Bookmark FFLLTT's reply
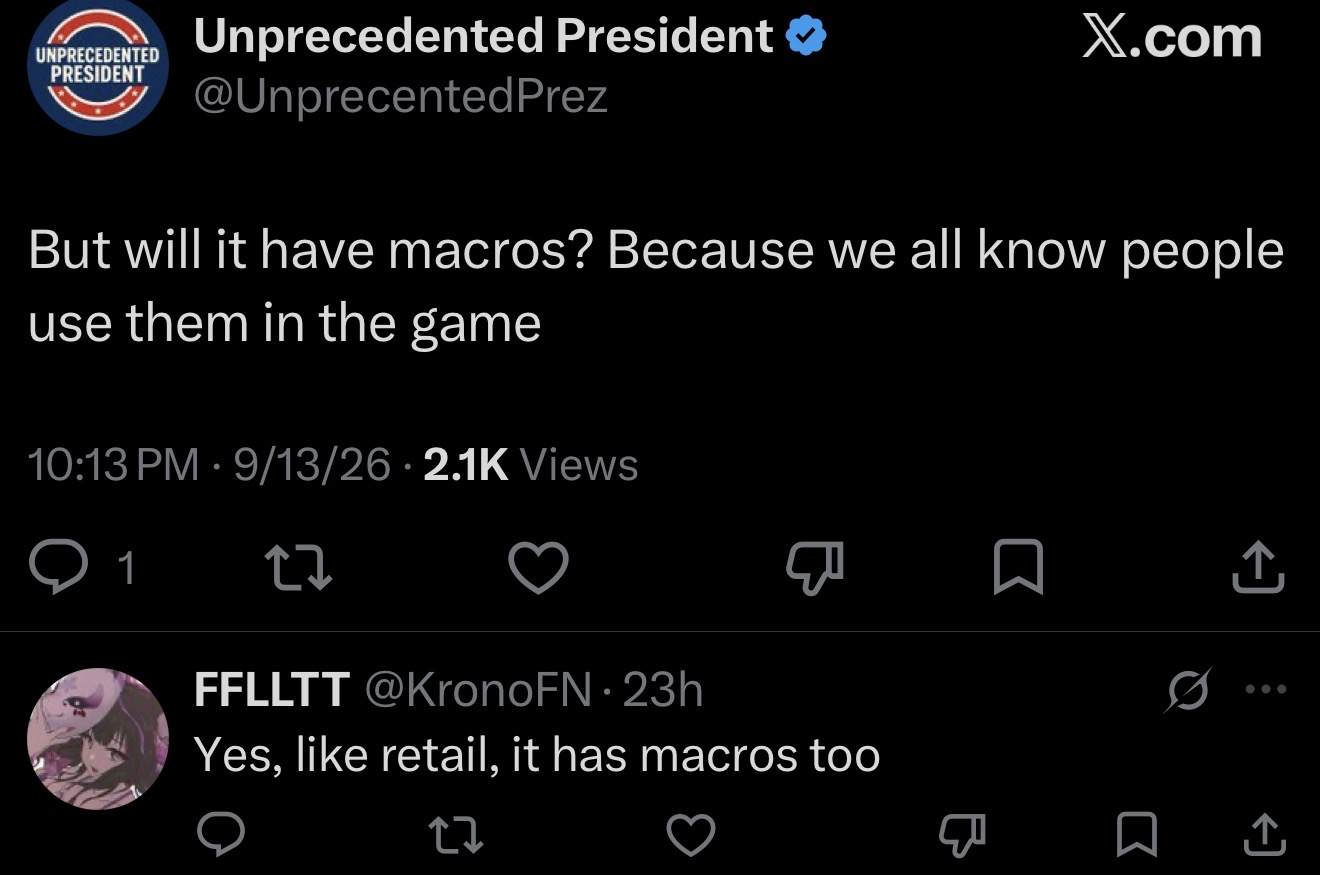The image size is (1320, 875). point(1138,836)
